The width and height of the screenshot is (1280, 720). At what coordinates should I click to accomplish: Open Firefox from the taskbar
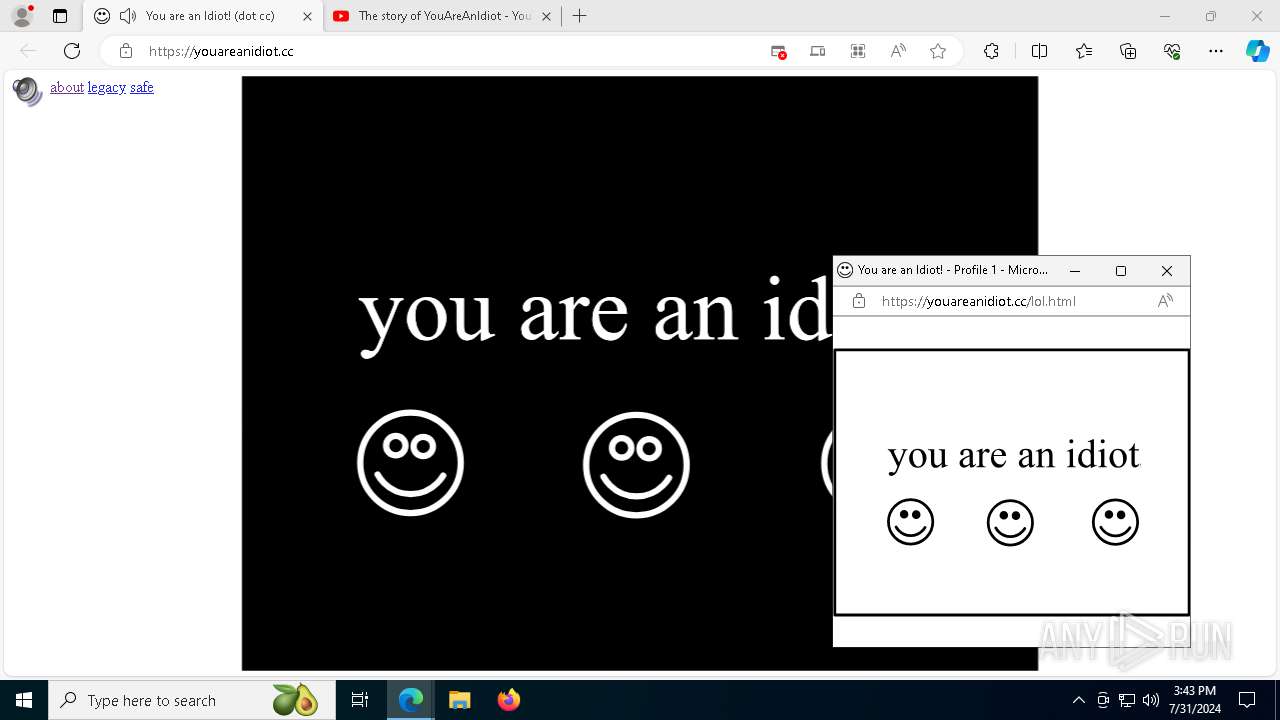tap(508, 700)
